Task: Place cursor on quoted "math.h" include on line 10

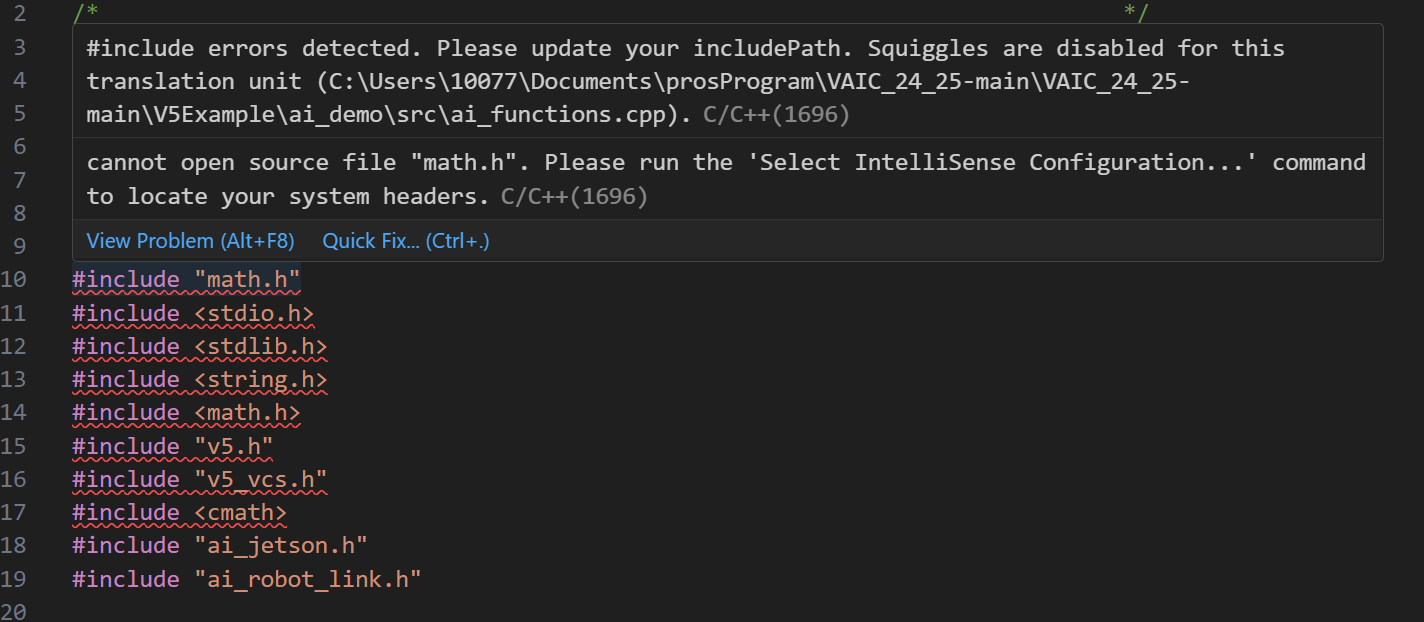Action: 248,280
